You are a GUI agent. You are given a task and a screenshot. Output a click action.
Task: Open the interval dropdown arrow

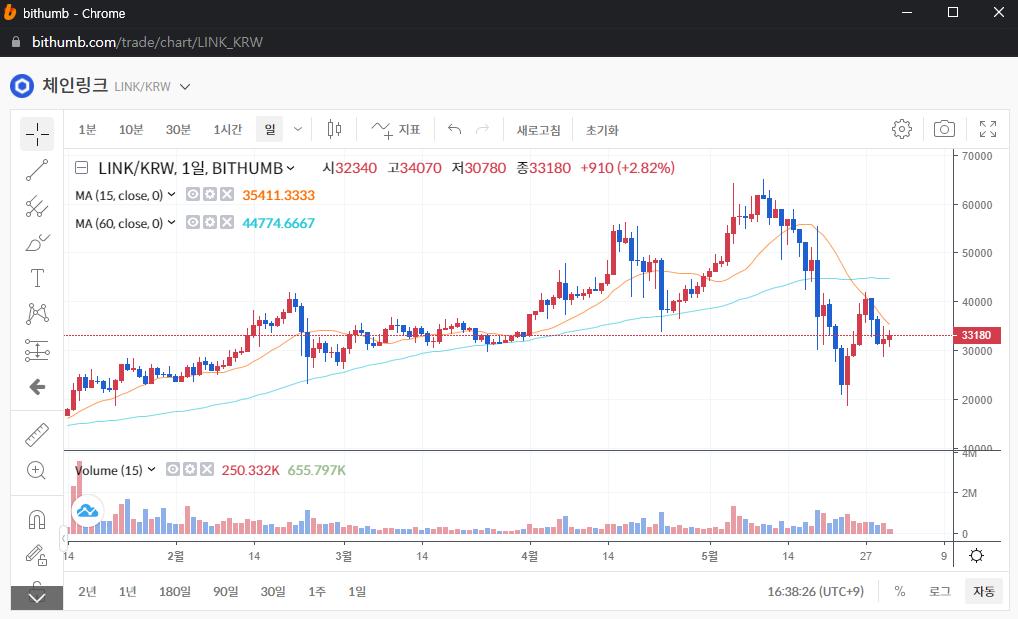(x=298, y=129)
